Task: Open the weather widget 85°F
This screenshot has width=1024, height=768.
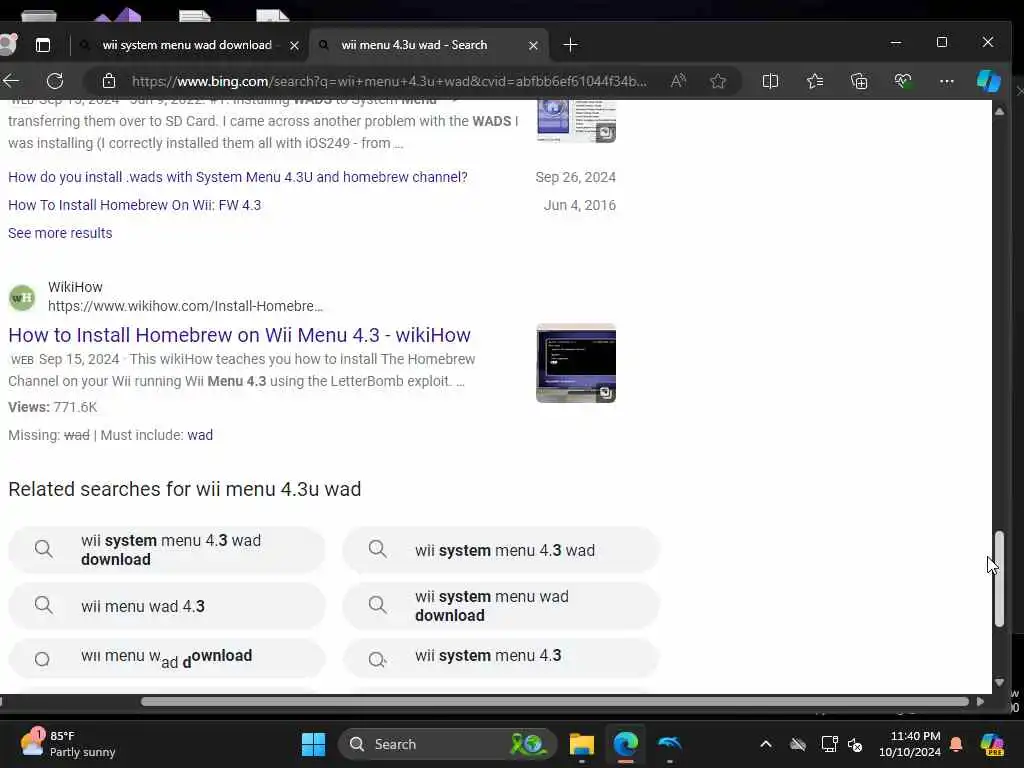Action: click(x=68, y=744)
